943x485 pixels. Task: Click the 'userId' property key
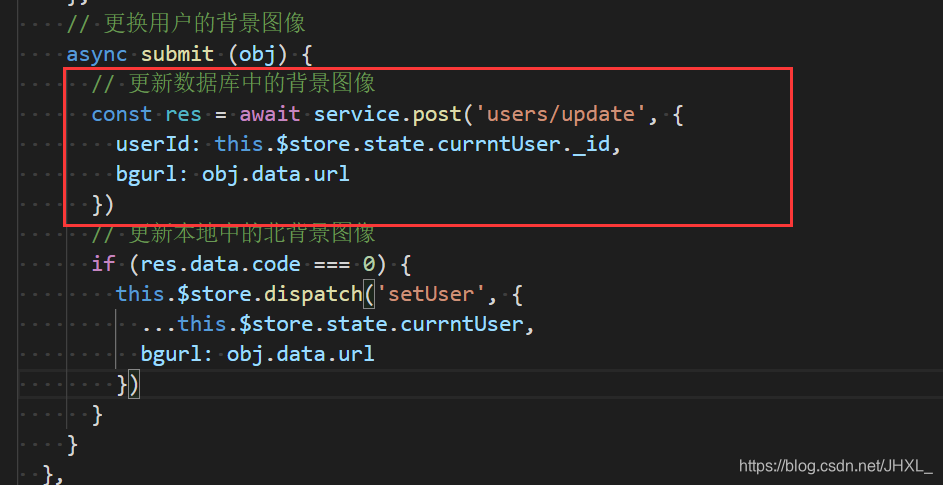click(153, 144)
